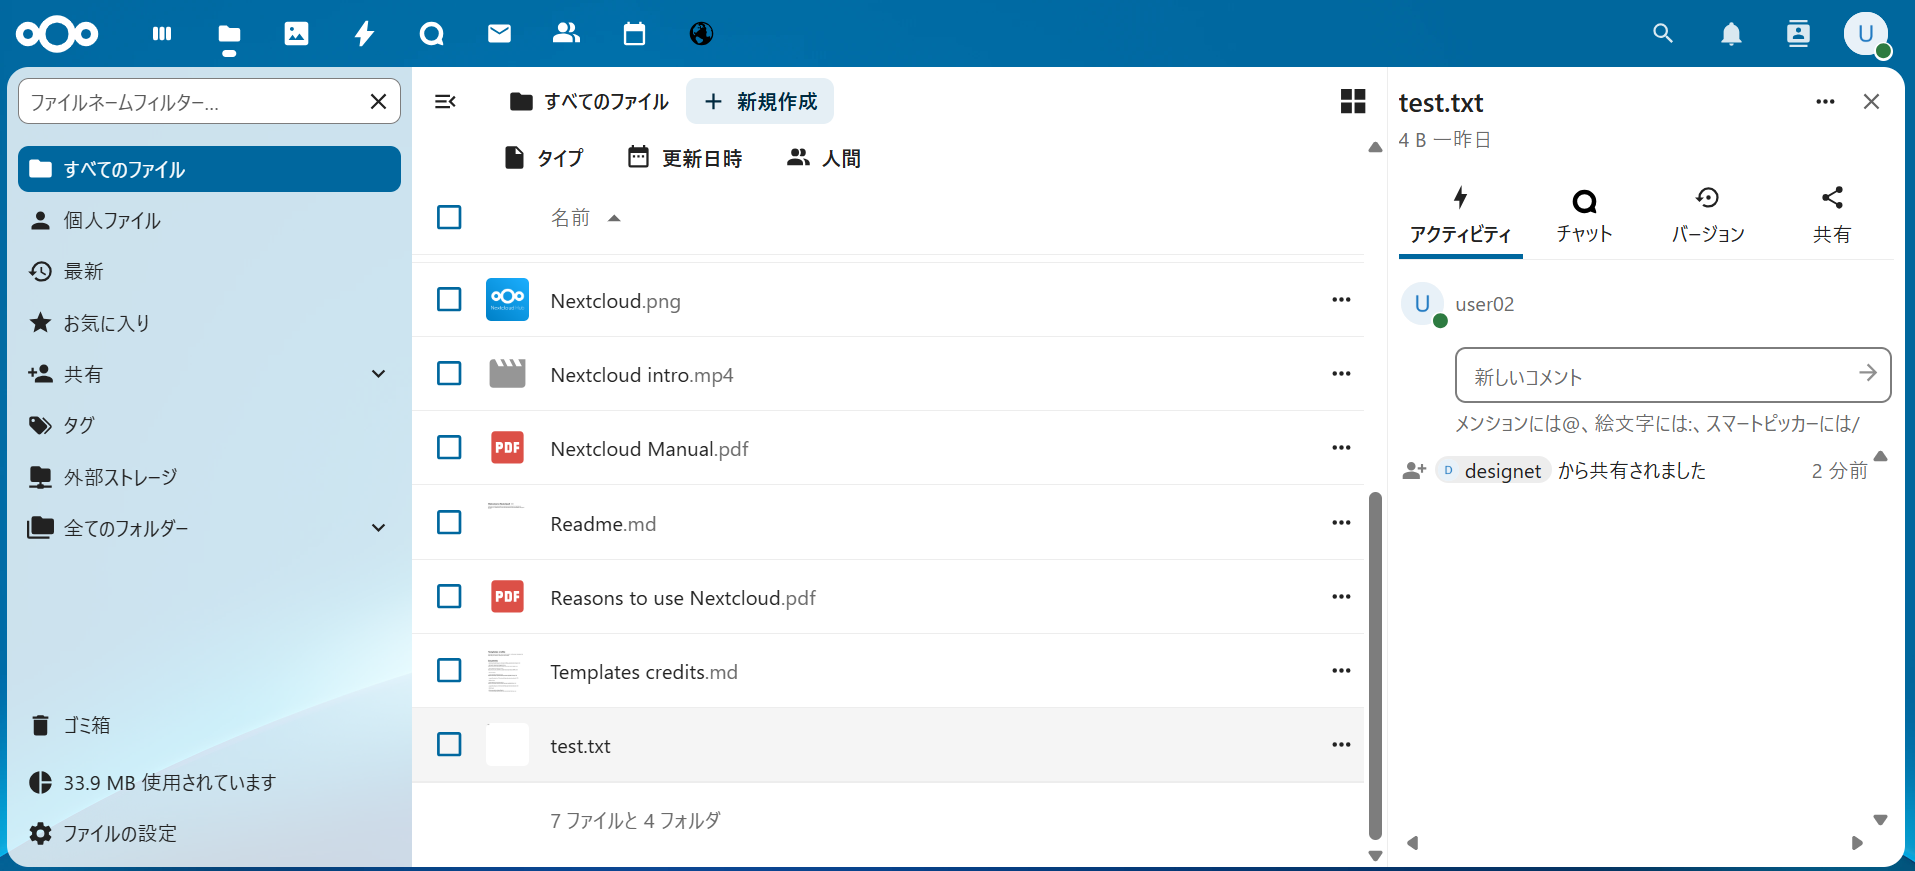Screen dimensions: 1915x871
Task: Select the Nextcloud.png file checkbox
Action: [x=449, y=300]
